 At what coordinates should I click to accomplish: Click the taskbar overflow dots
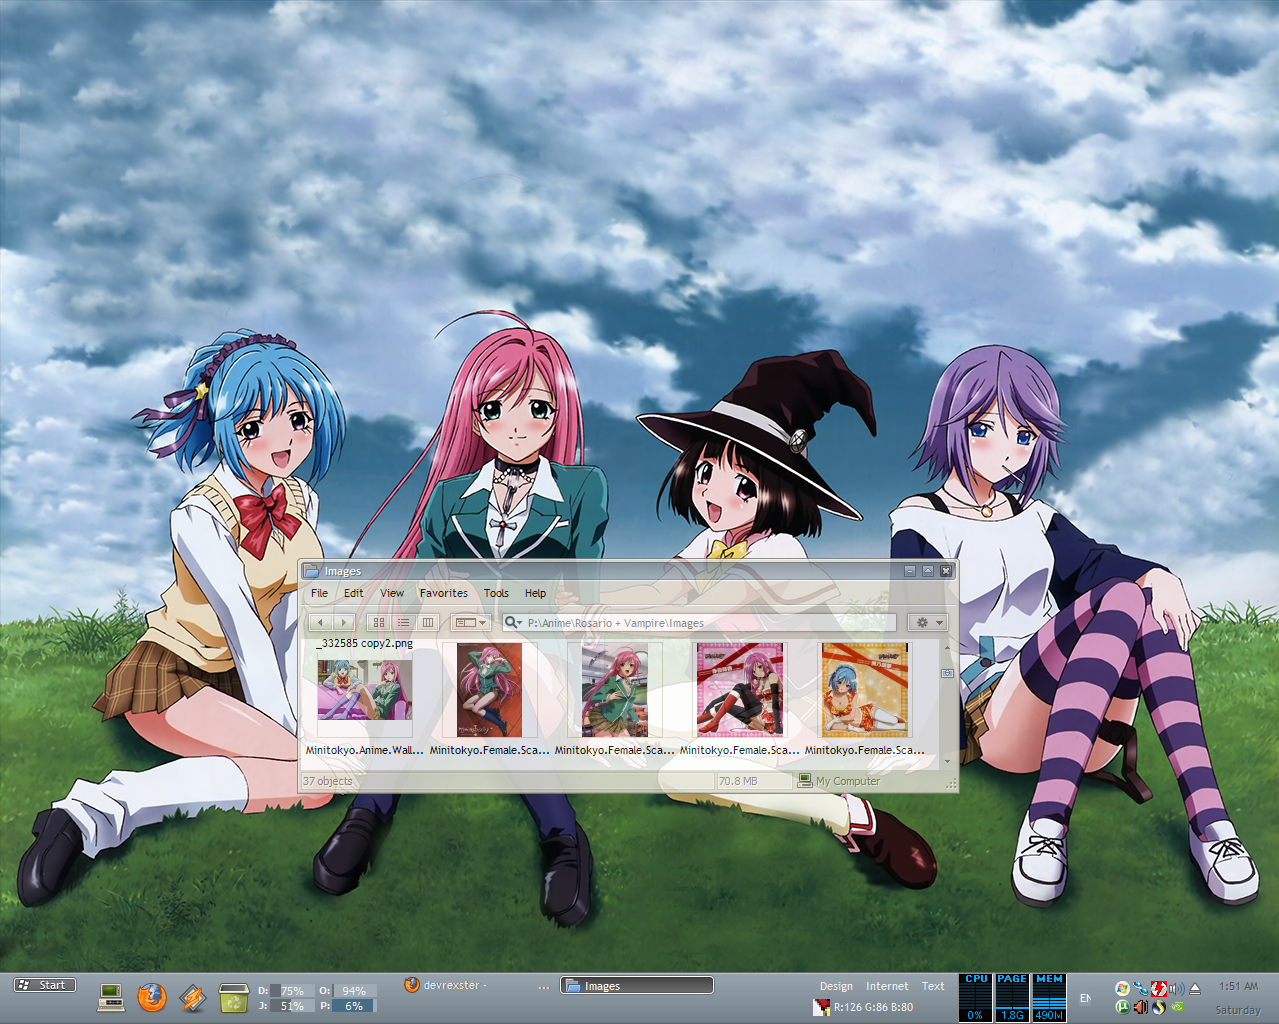click(544, 988)
